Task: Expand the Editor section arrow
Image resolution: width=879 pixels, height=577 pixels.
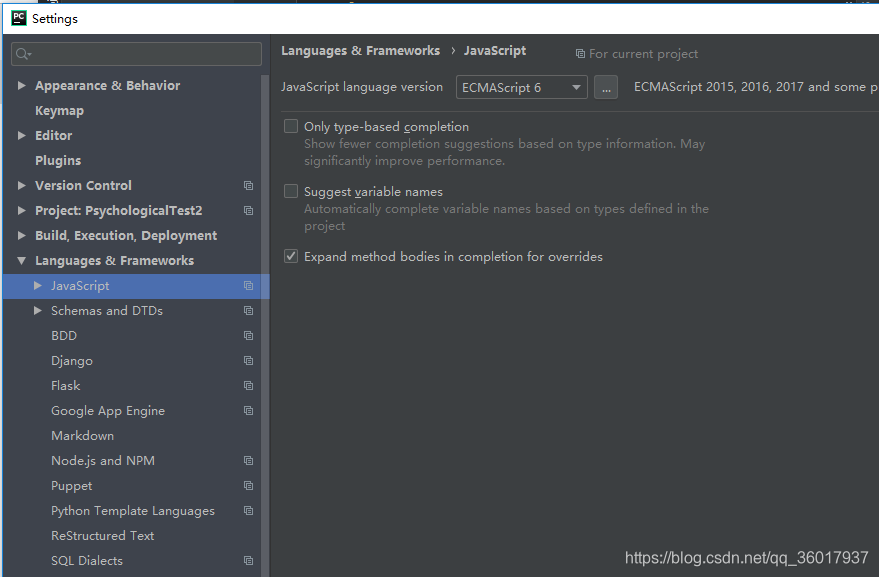Action: click(x=21, y=135)
